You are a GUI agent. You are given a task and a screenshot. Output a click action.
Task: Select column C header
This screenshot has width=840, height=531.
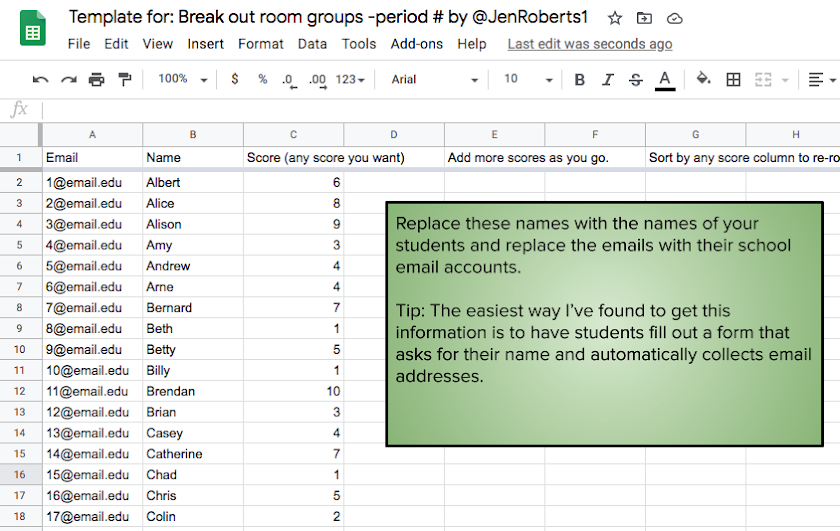tap(294, 134)
